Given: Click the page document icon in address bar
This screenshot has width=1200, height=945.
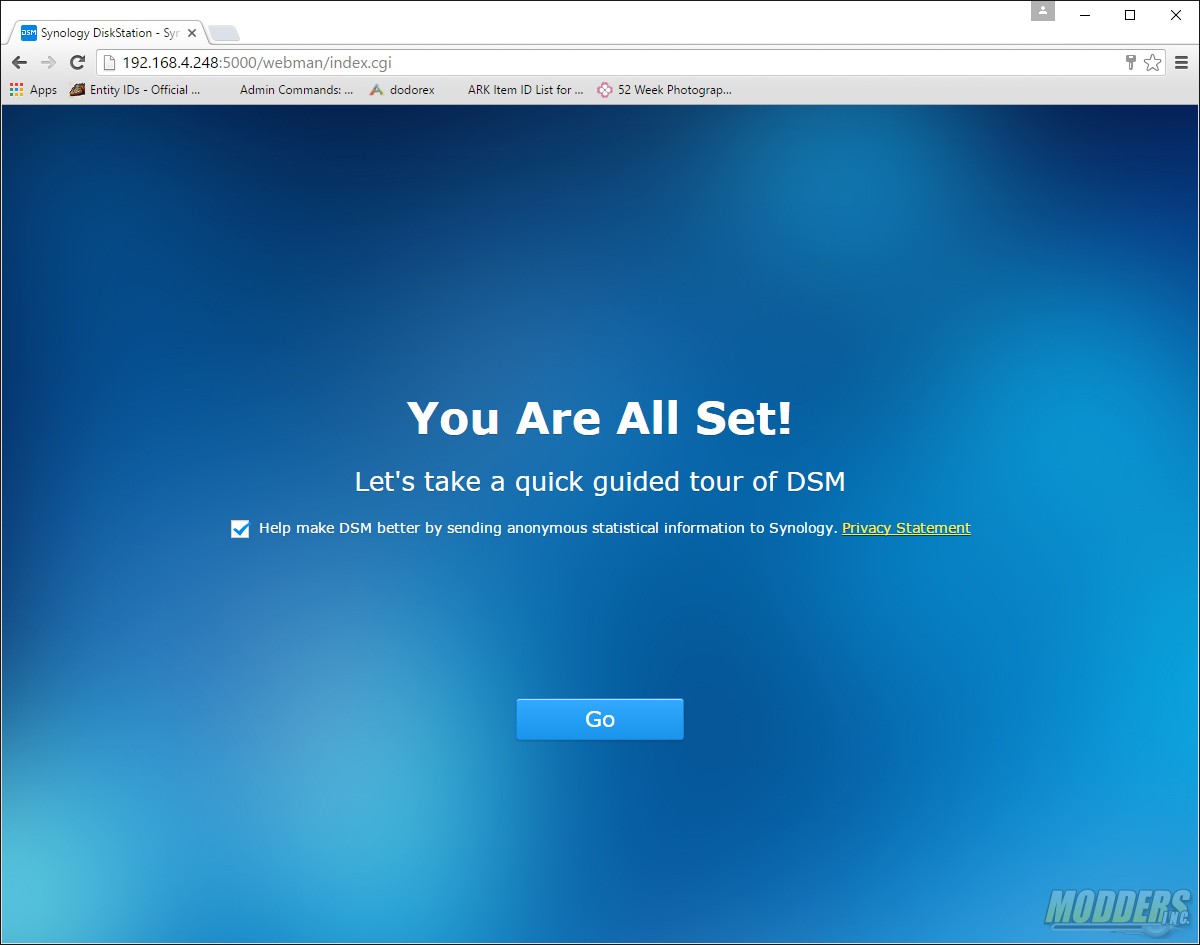Looking at the screenshot, I should 110,62.
